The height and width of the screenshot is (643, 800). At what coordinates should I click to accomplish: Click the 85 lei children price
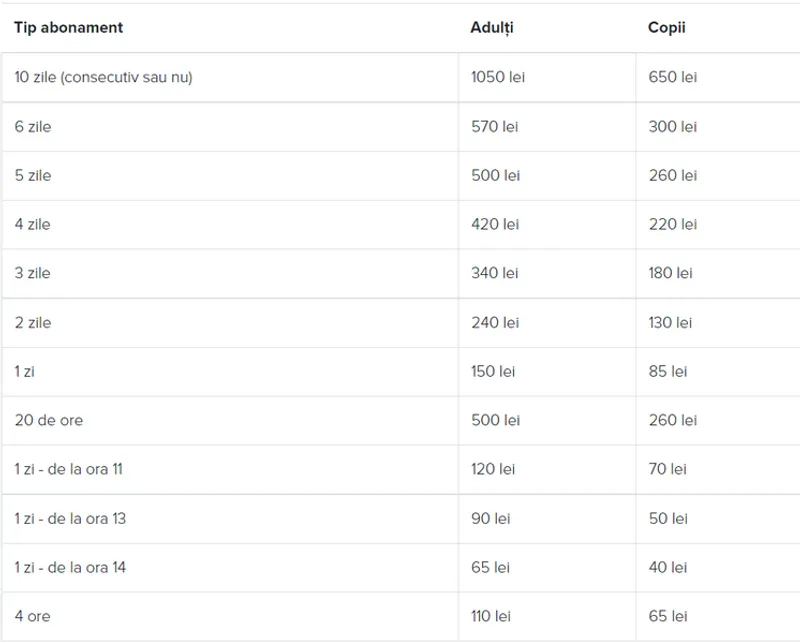tap(667, 371)
